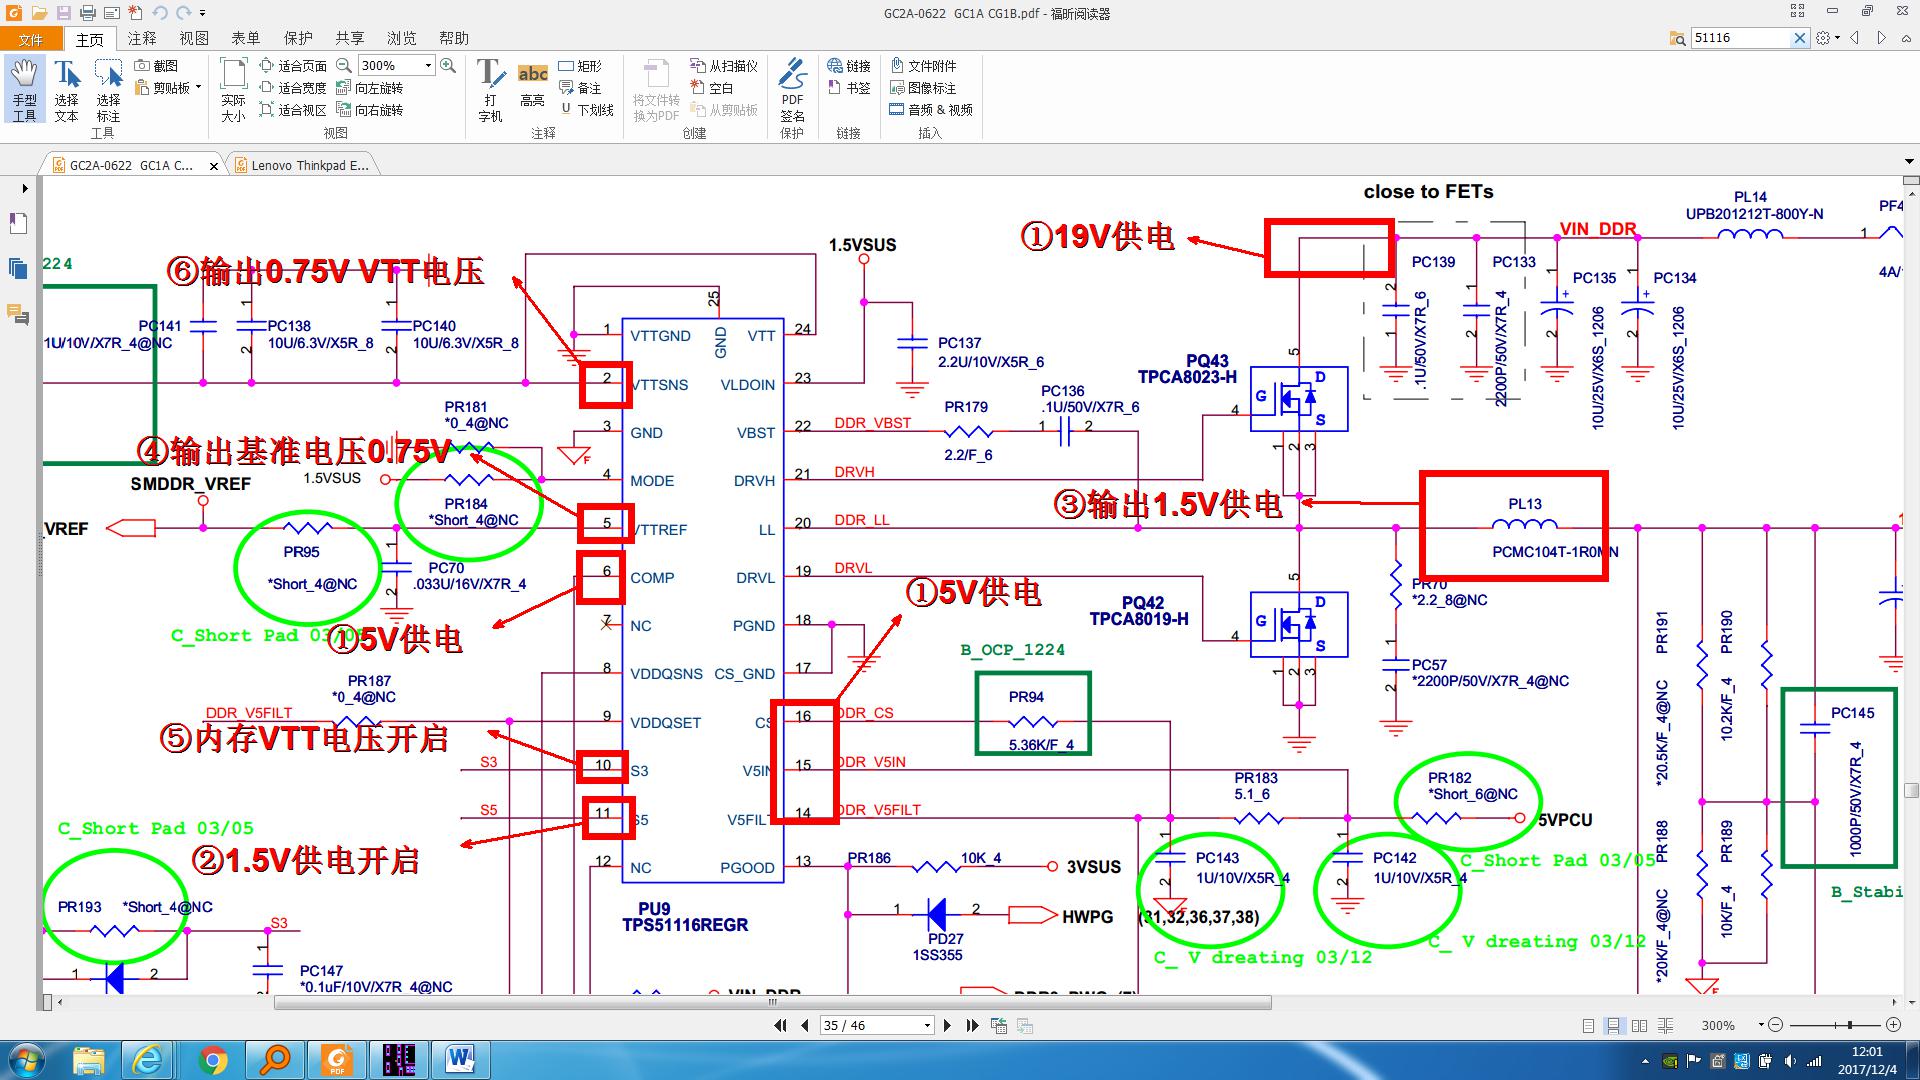Expand the page number 35 / 46 dropdown

click(927, 1026)
